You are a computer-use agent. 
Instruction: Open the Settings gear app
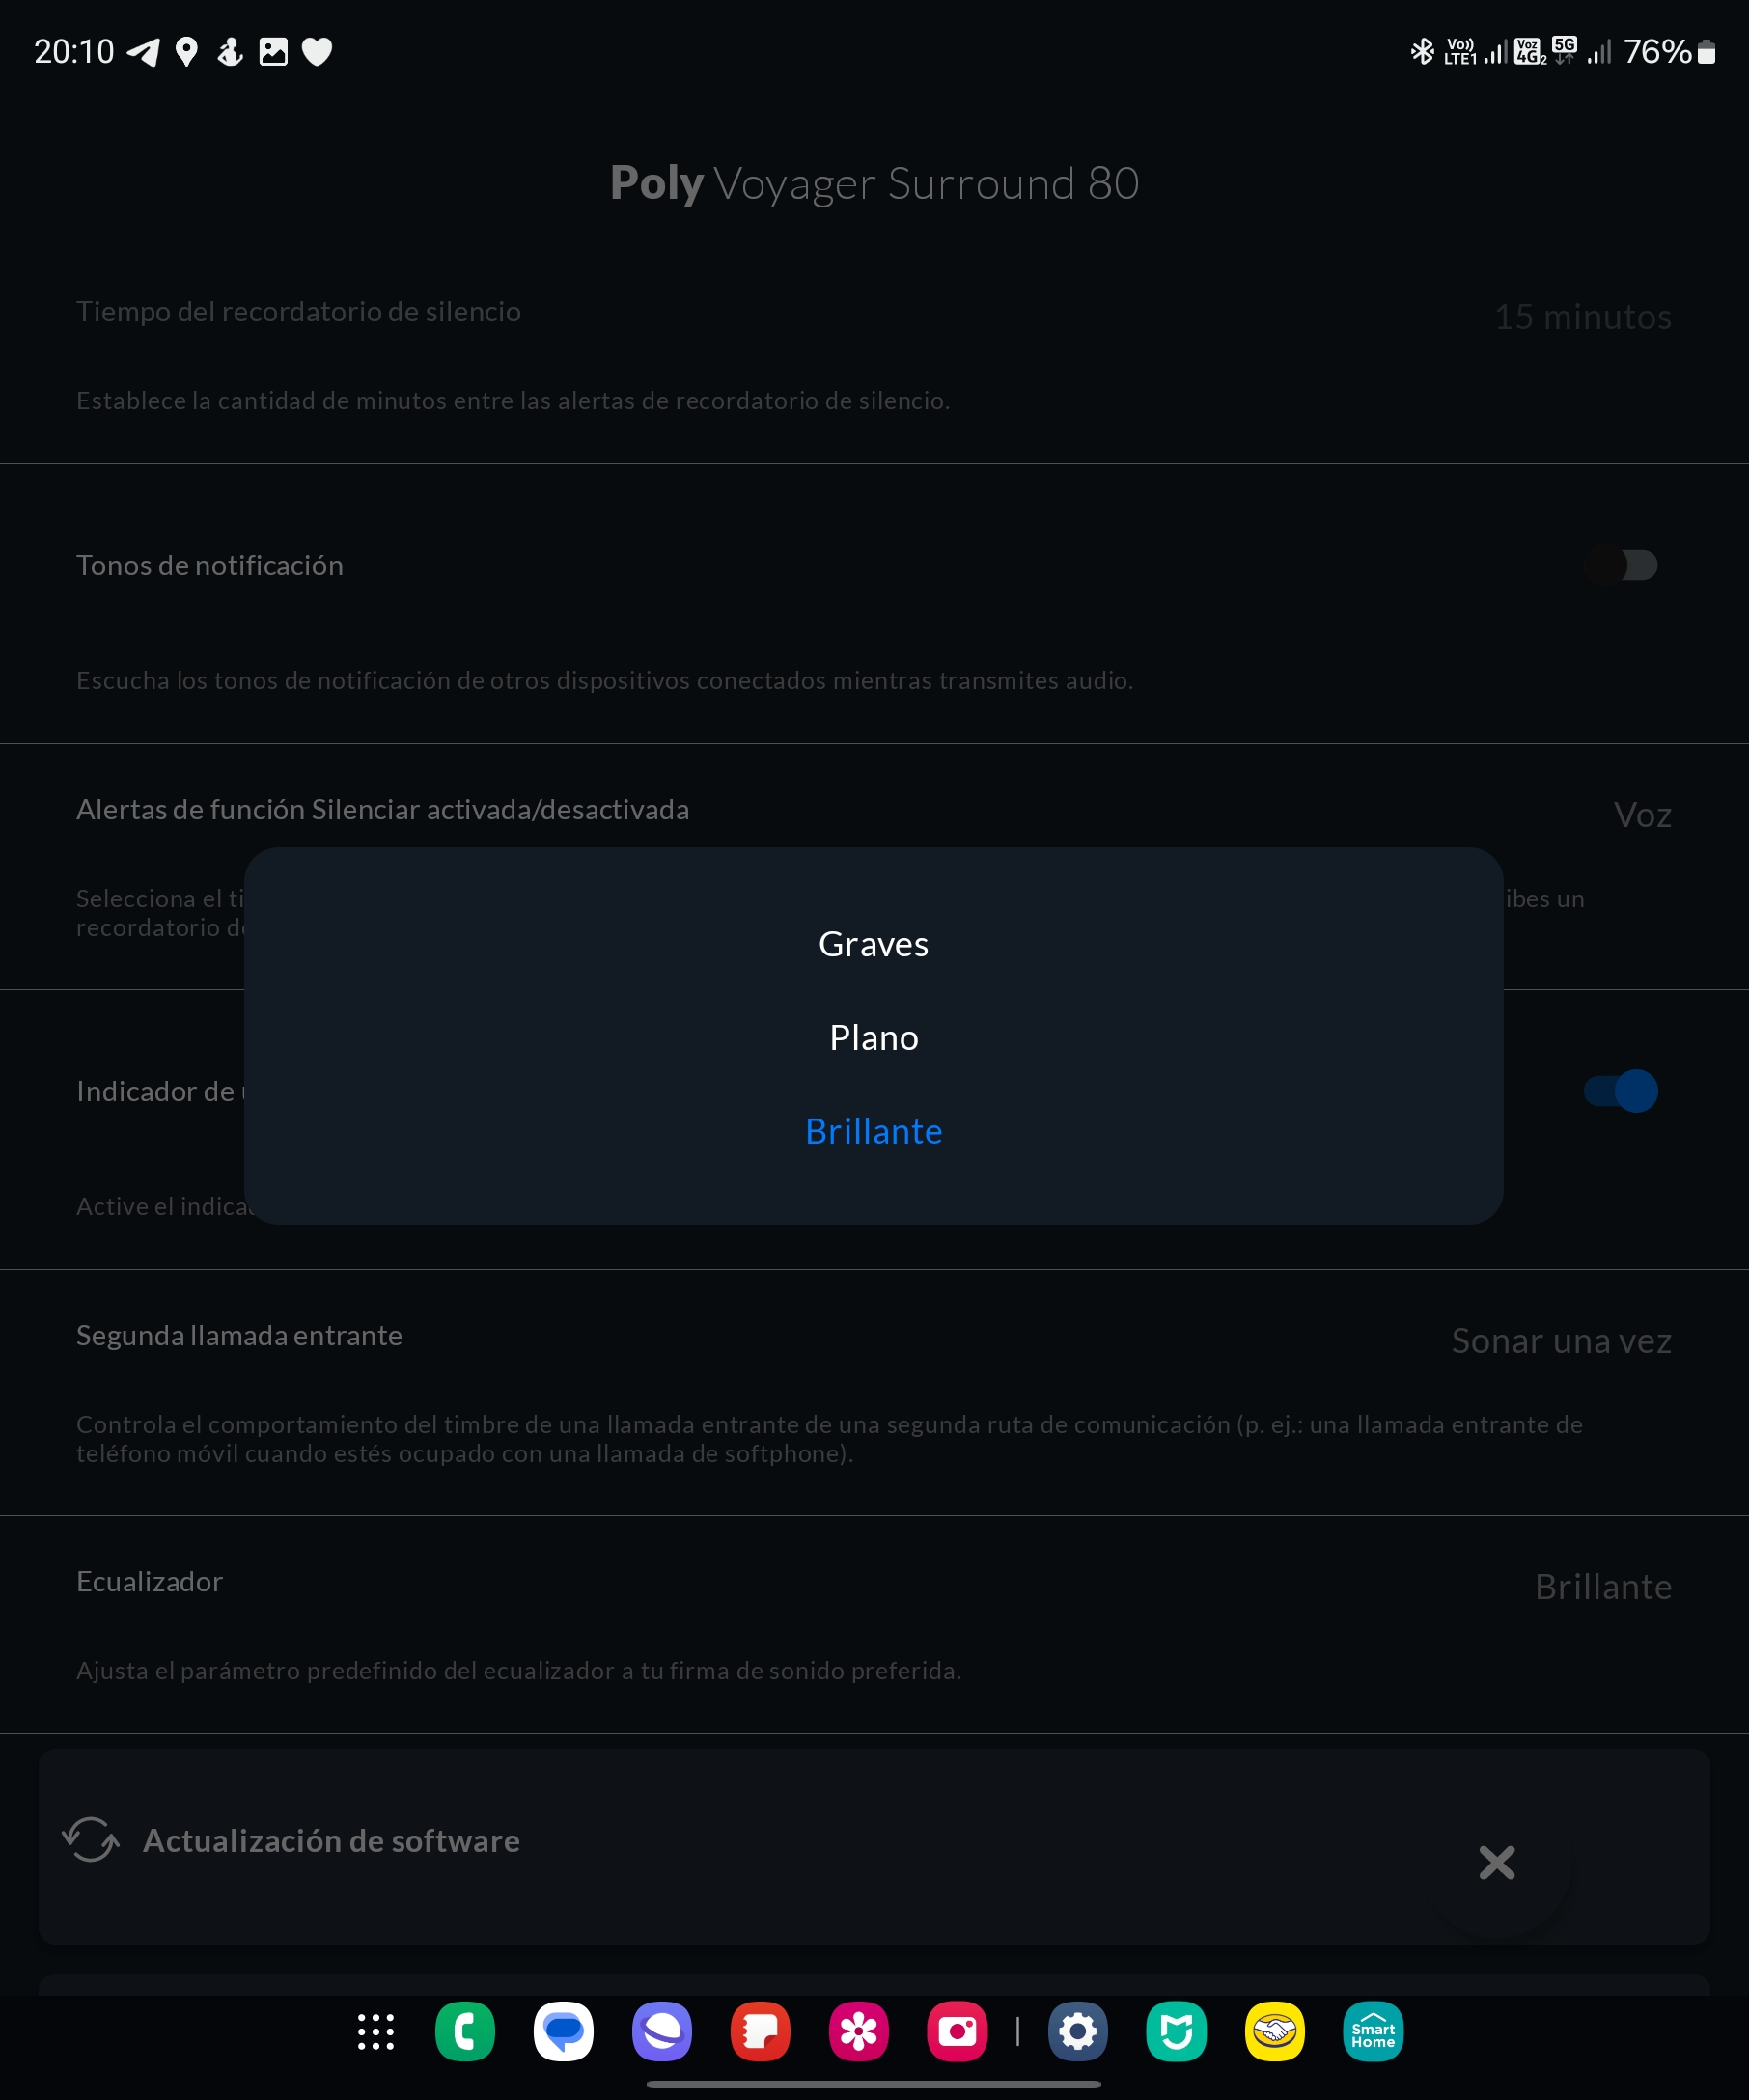tap(1077, 2031)
